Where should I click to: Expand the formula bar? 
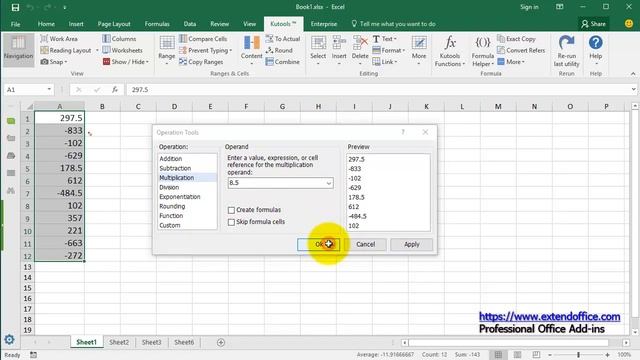click(633, 89)
